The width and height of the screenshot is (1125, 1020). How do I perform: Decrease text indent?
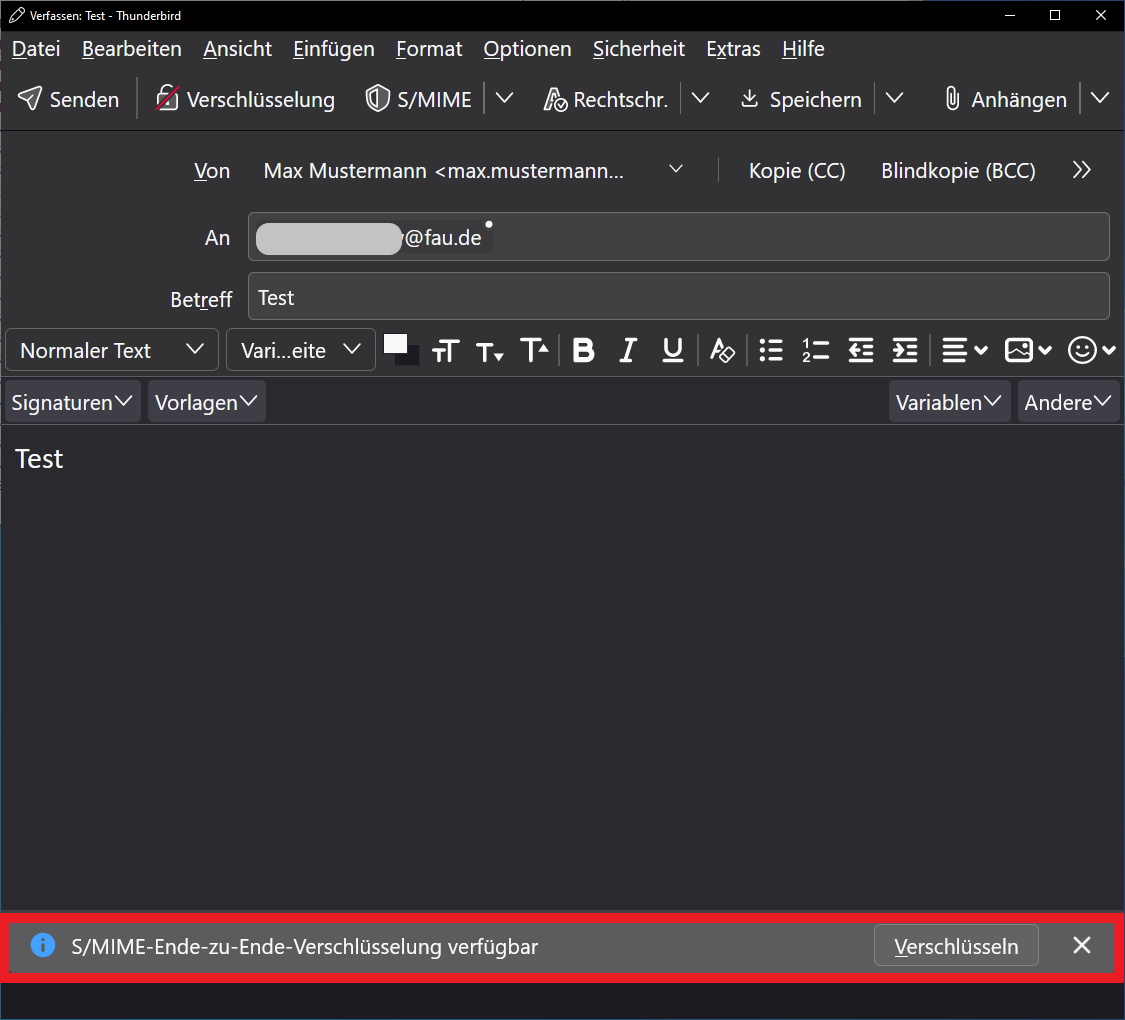pyautogui.click(x=860, y=350)
